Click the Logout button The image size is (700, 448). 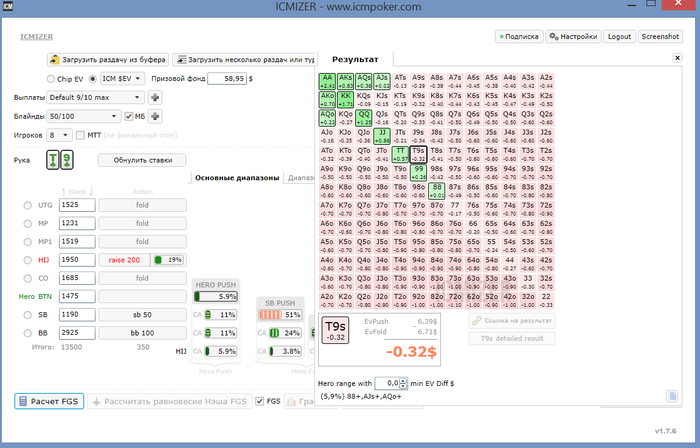point(619,37)
